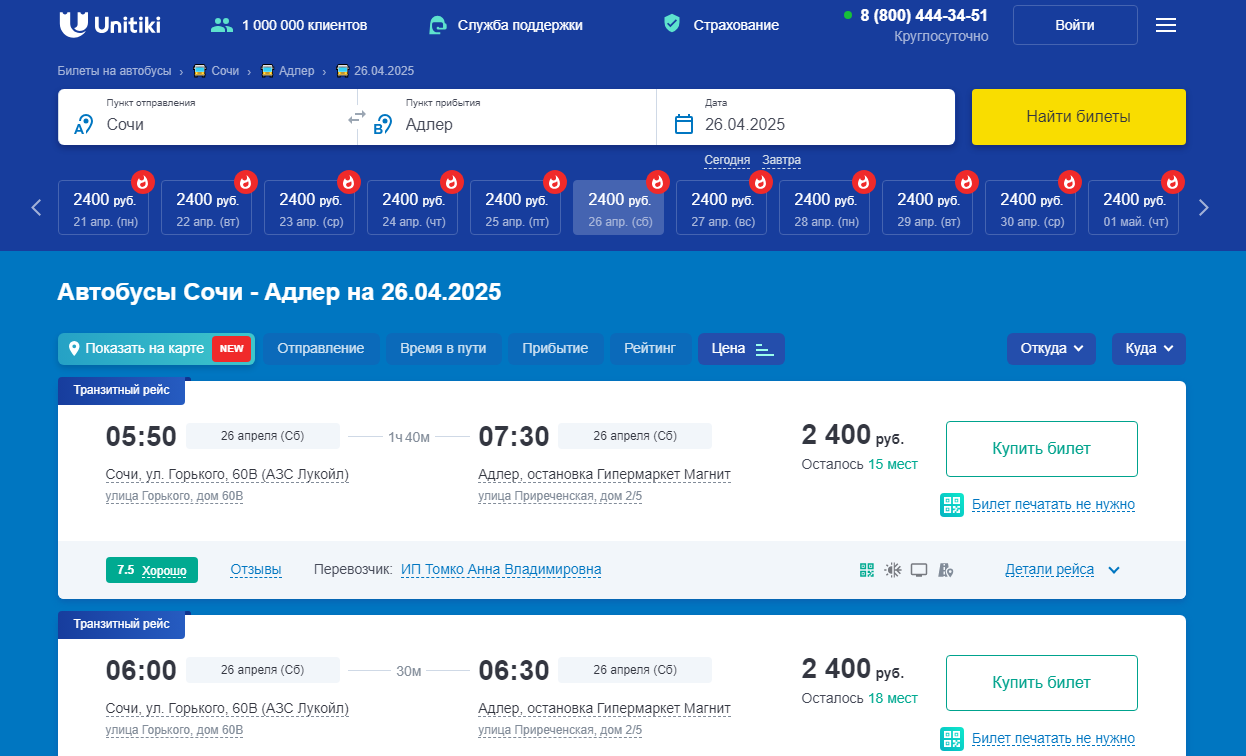Open the hamburger menu icon
Viewport: 1246px width, 756px height.
[1166, 25]
